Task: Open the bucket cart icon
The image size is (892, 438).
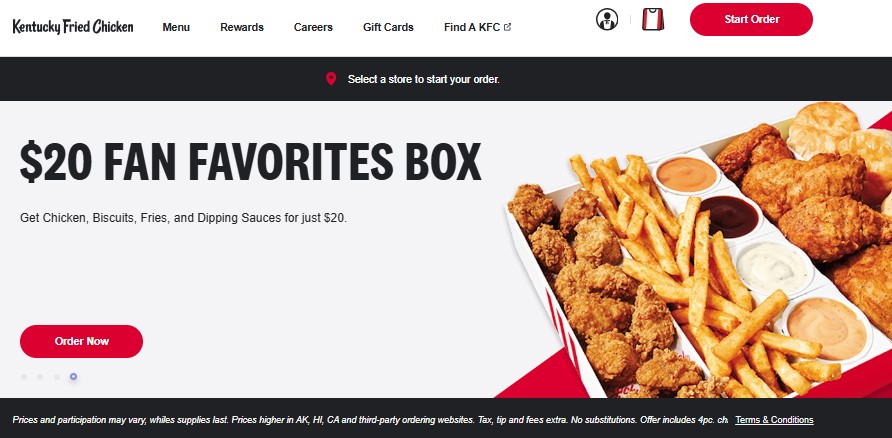Action: click(653, 19)
